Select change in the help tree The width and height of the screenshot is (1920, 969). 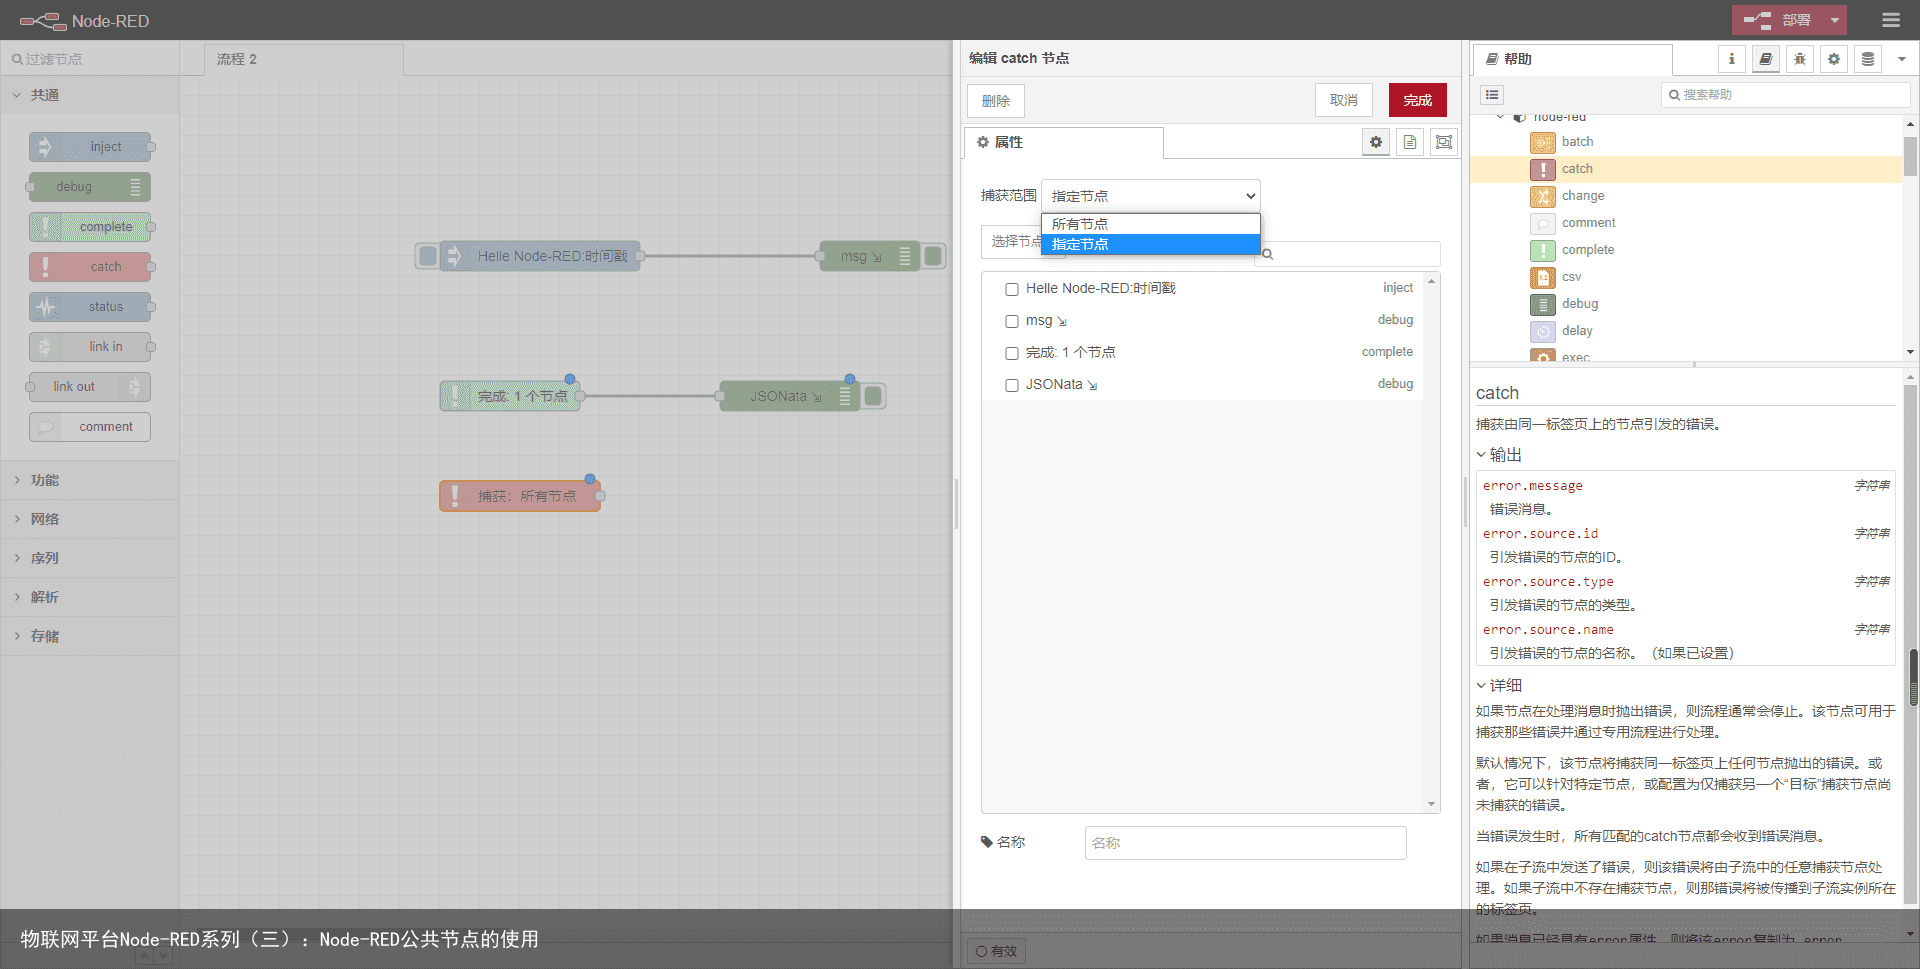coord(1686,196)
